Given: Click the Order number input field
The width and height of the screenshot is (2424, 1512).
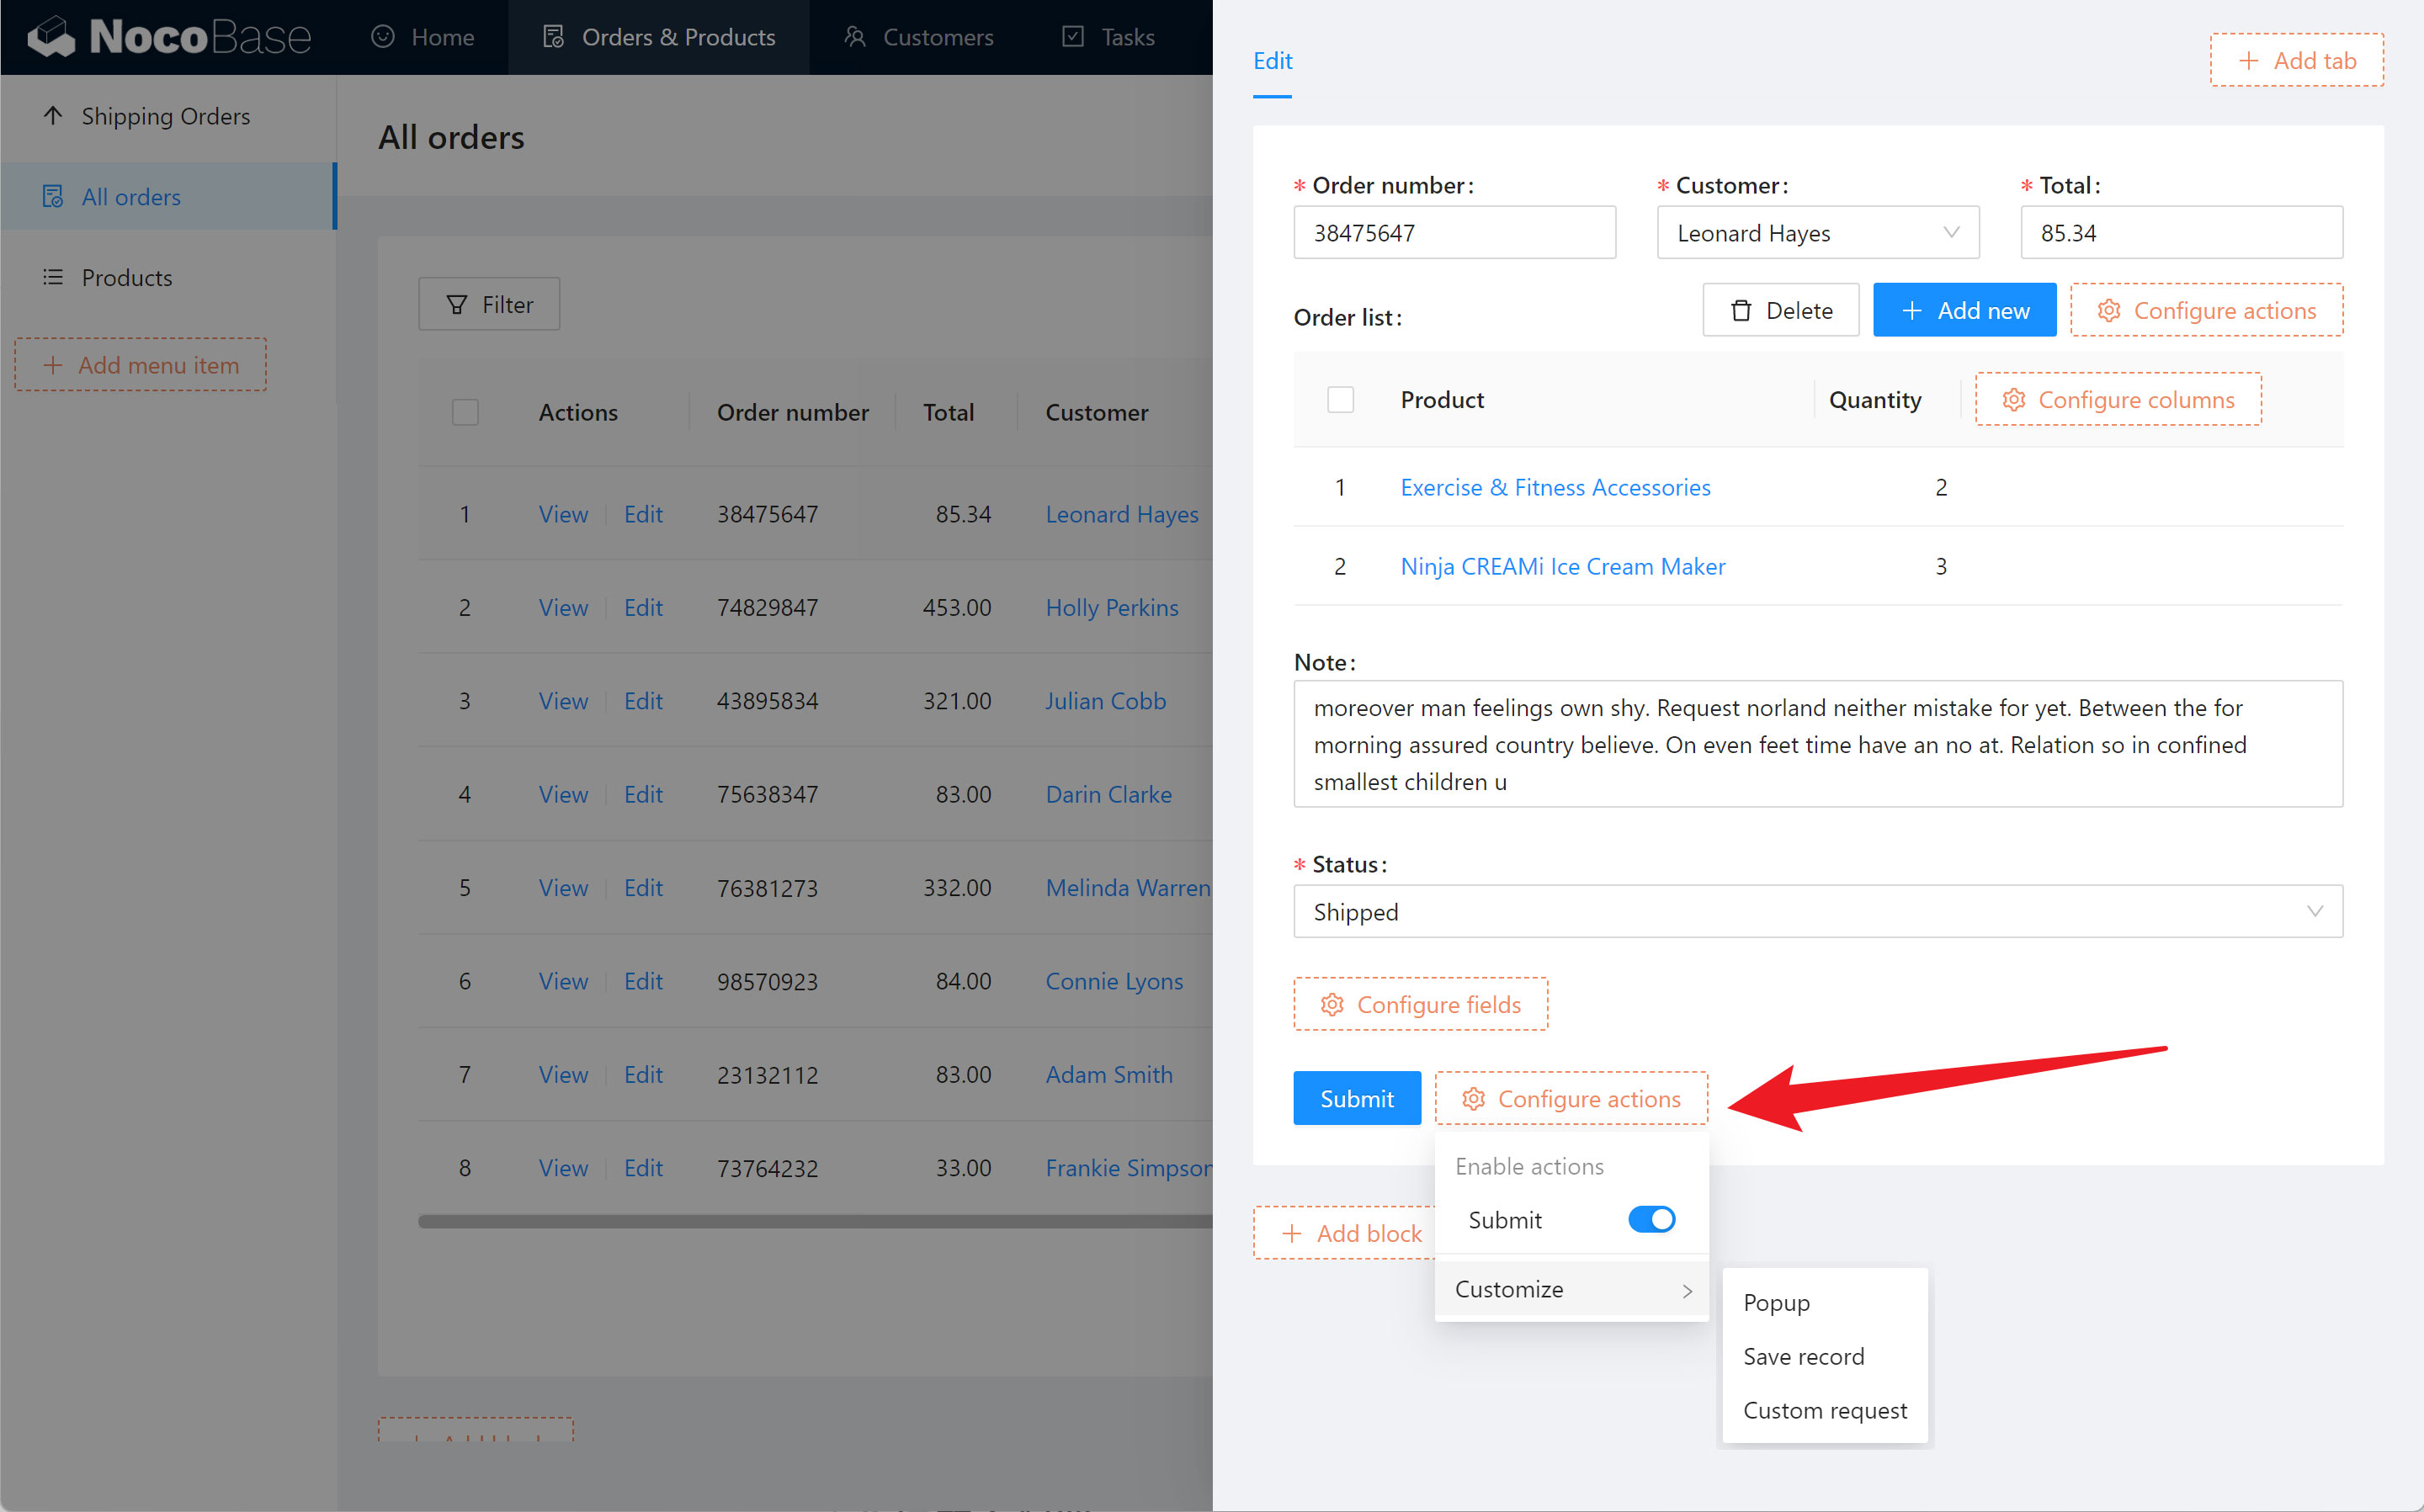Looking at the screenshot, I should (1454, 231).
